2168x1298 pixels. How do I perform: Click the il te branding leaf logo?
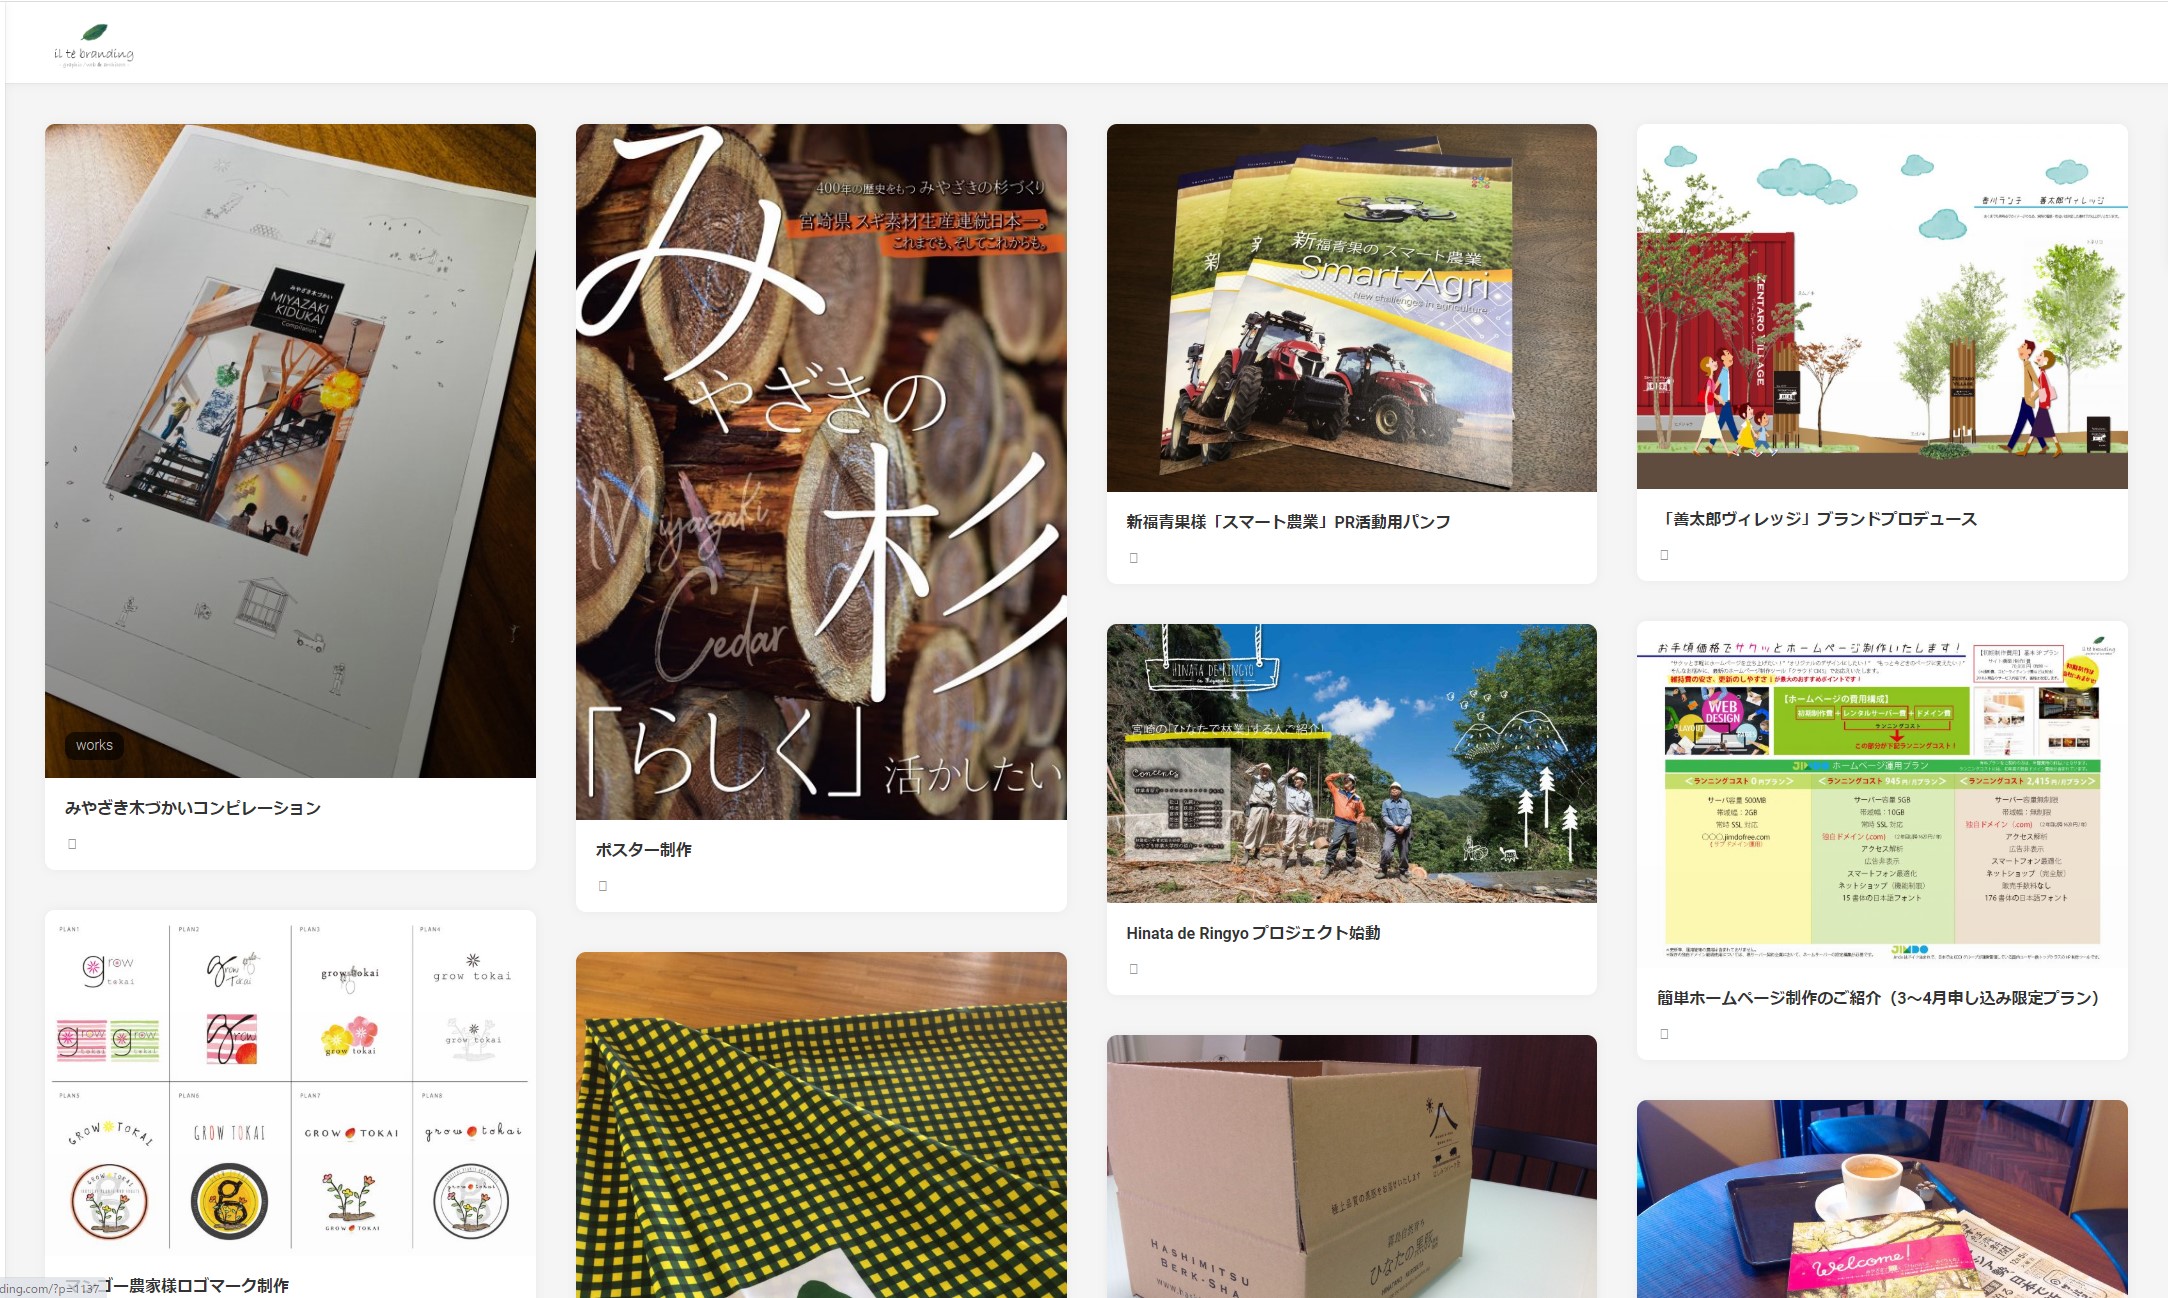click(93, 45)
